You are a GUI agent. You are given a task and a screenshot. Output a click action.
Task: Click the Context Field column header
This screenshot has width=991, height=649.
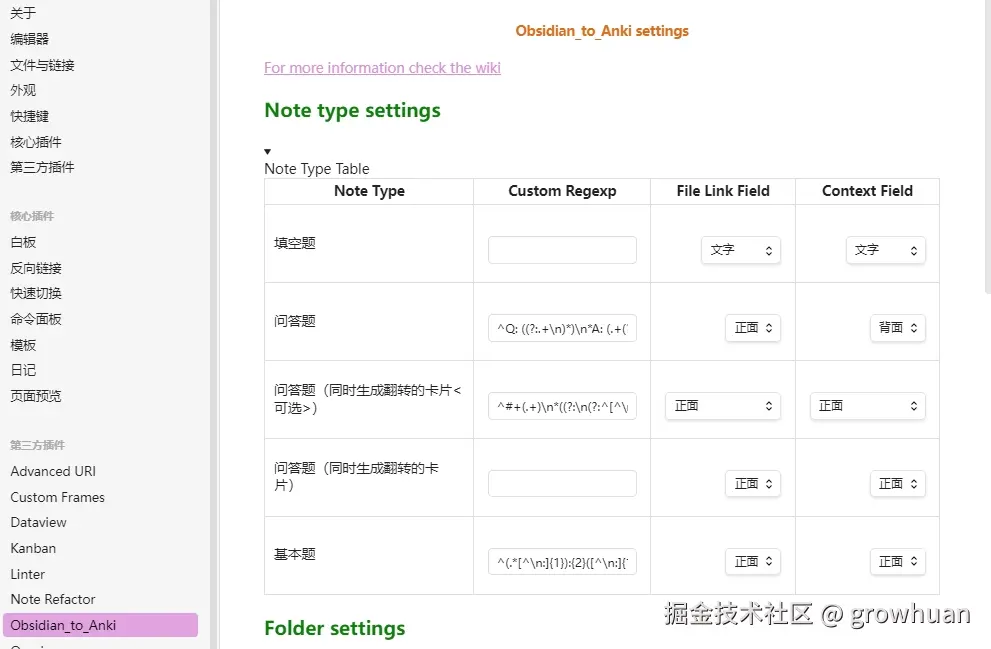tap(867, 191)
